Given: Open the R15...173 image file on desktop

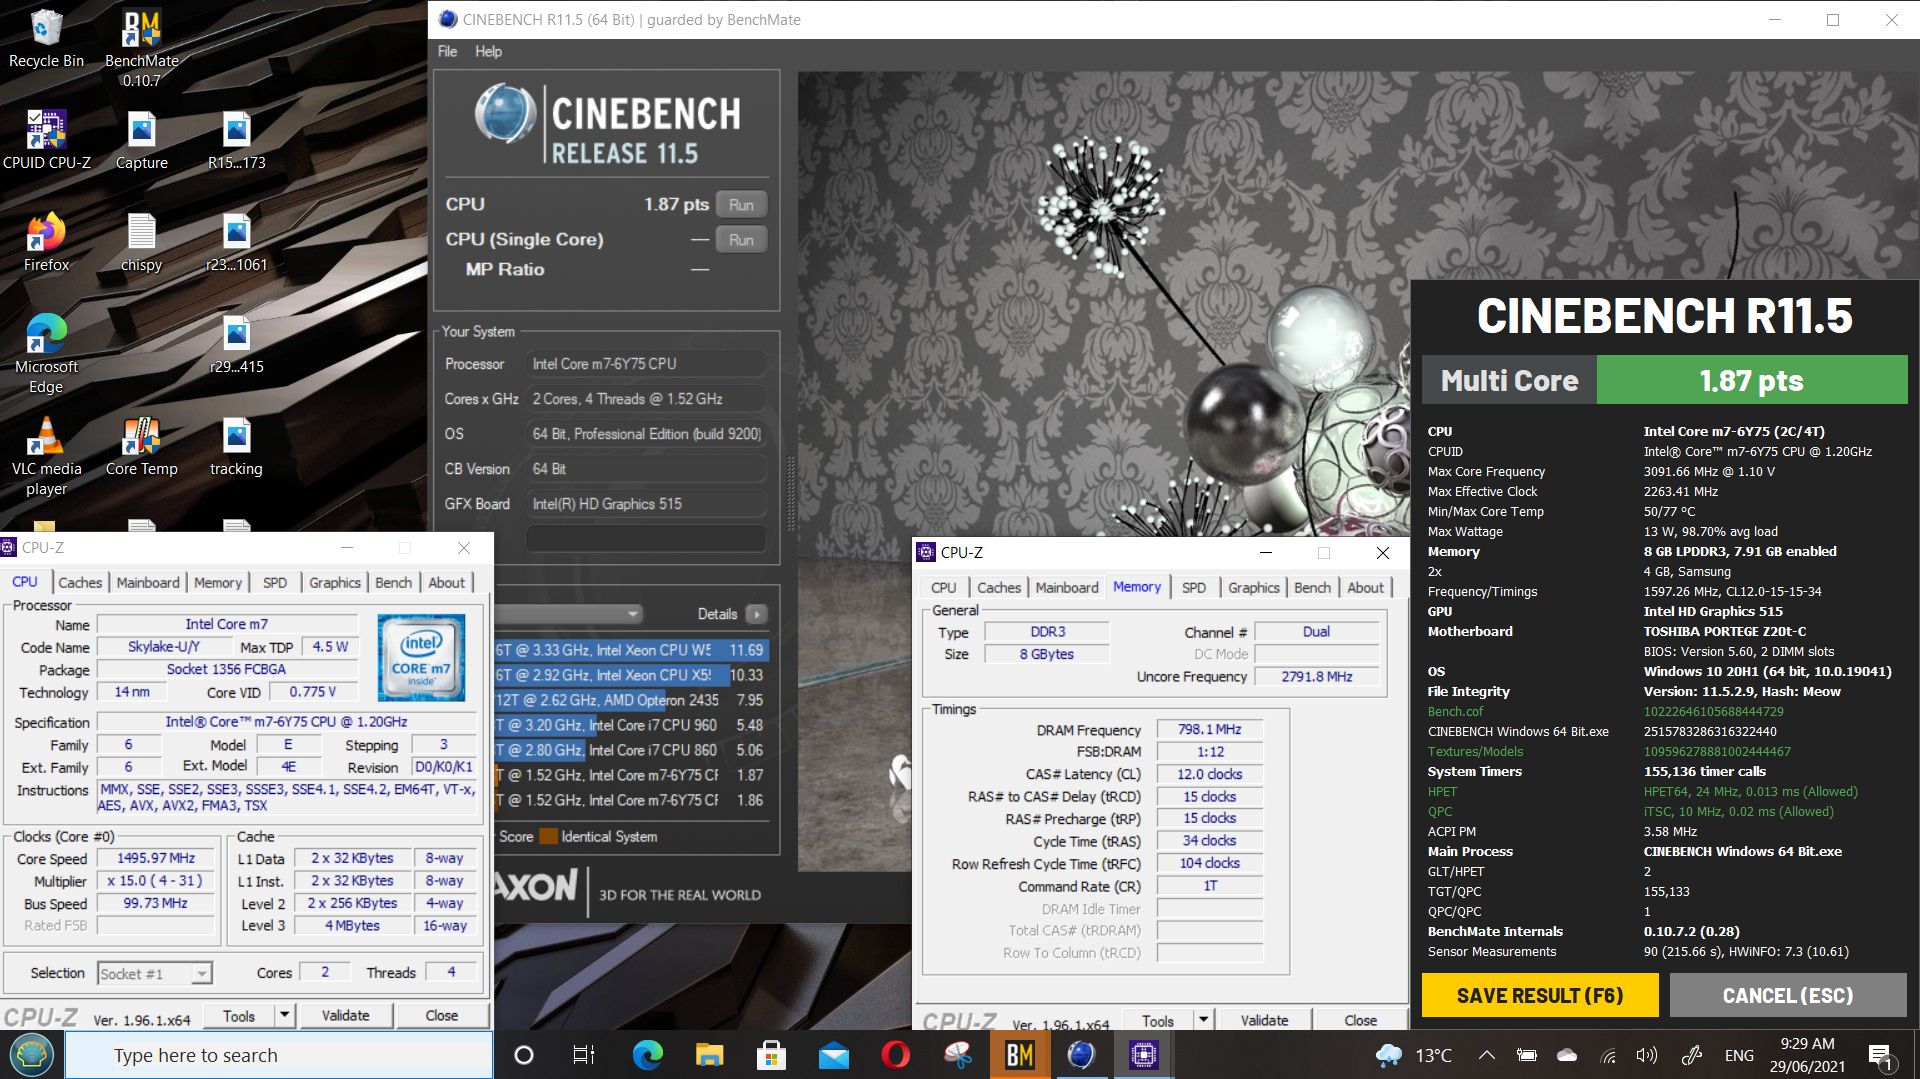Looking at the screenshot, I should pyautogui.click(x=236, y=140).
